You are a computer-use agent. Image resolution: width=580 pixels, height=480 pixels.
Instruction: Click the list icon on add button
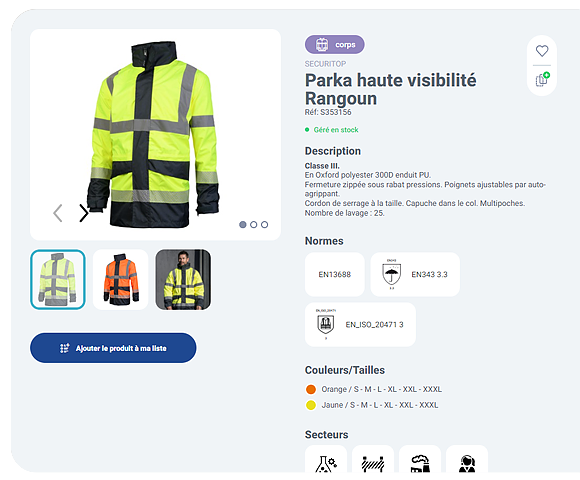coord(65,348)
